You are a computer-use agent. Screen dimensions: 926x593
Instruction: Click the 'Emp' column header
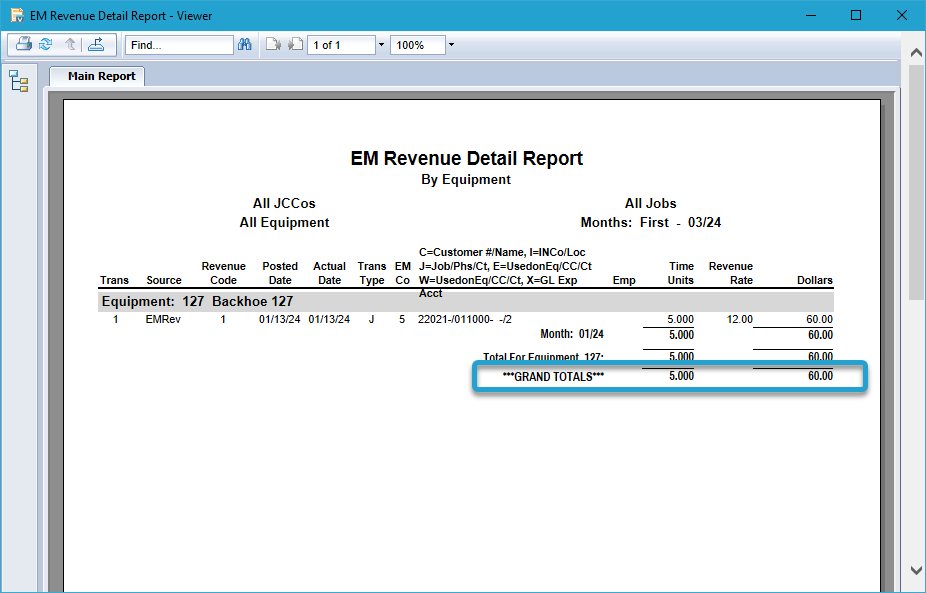tap(624, 281)
